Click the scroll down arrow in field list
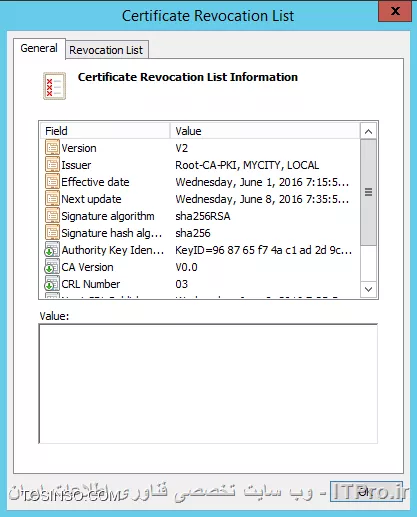 (368, 289)
